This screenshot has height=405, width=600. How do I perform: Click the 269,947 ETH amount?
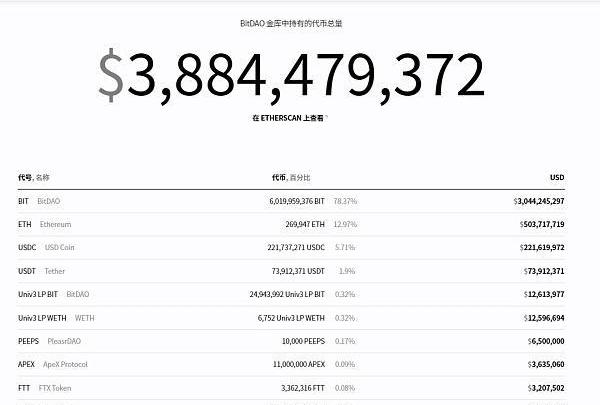305,224
